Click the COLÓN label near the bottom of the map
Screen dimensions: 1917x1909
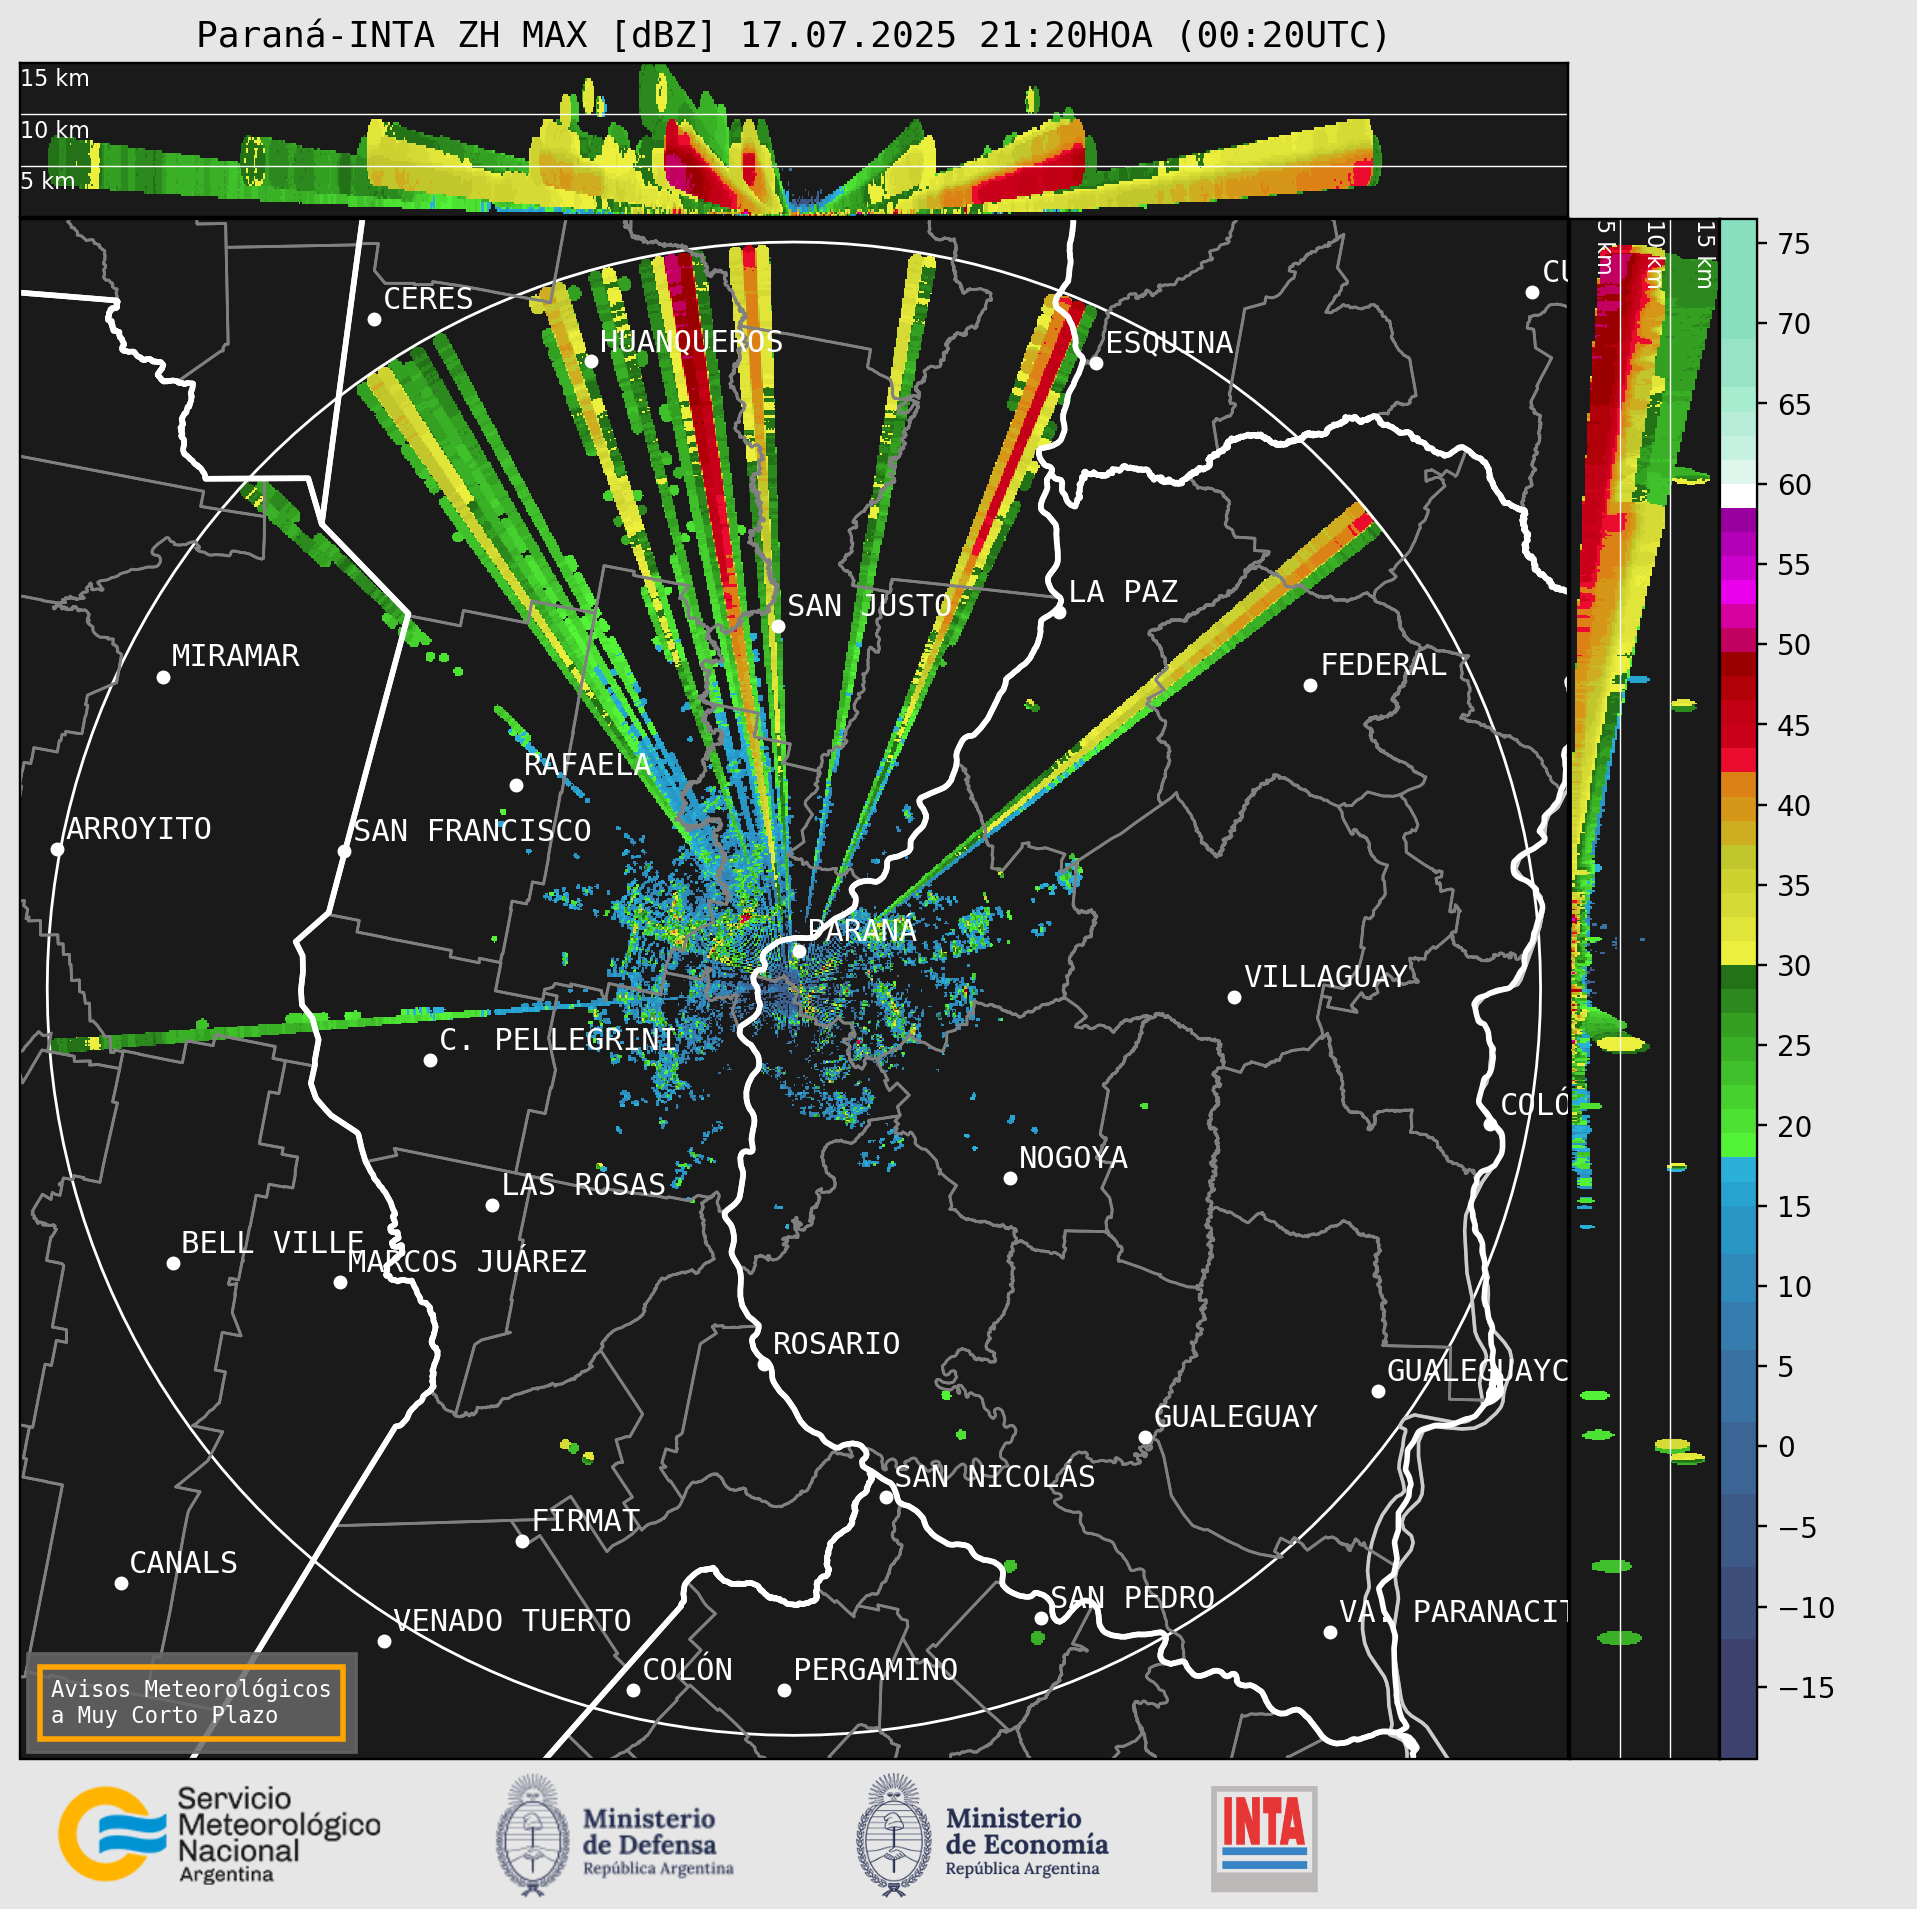pyautogui.click(x=687, y=1669)
